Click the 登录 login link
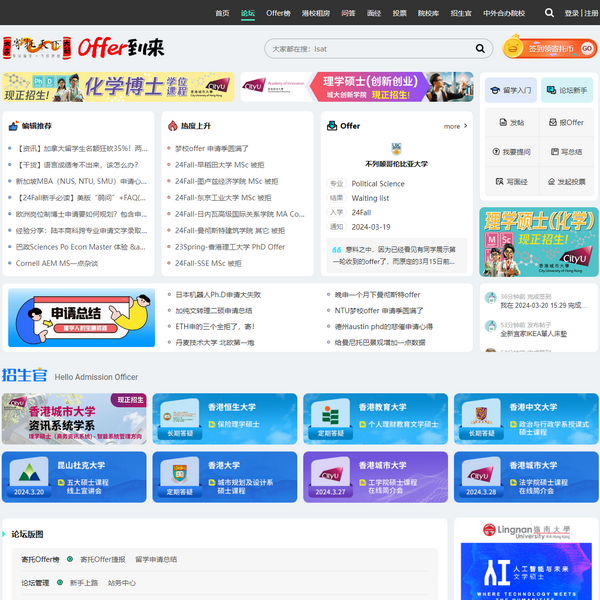Image resolution: width=600 pixels, height=600 pixels. coord(571,13)
